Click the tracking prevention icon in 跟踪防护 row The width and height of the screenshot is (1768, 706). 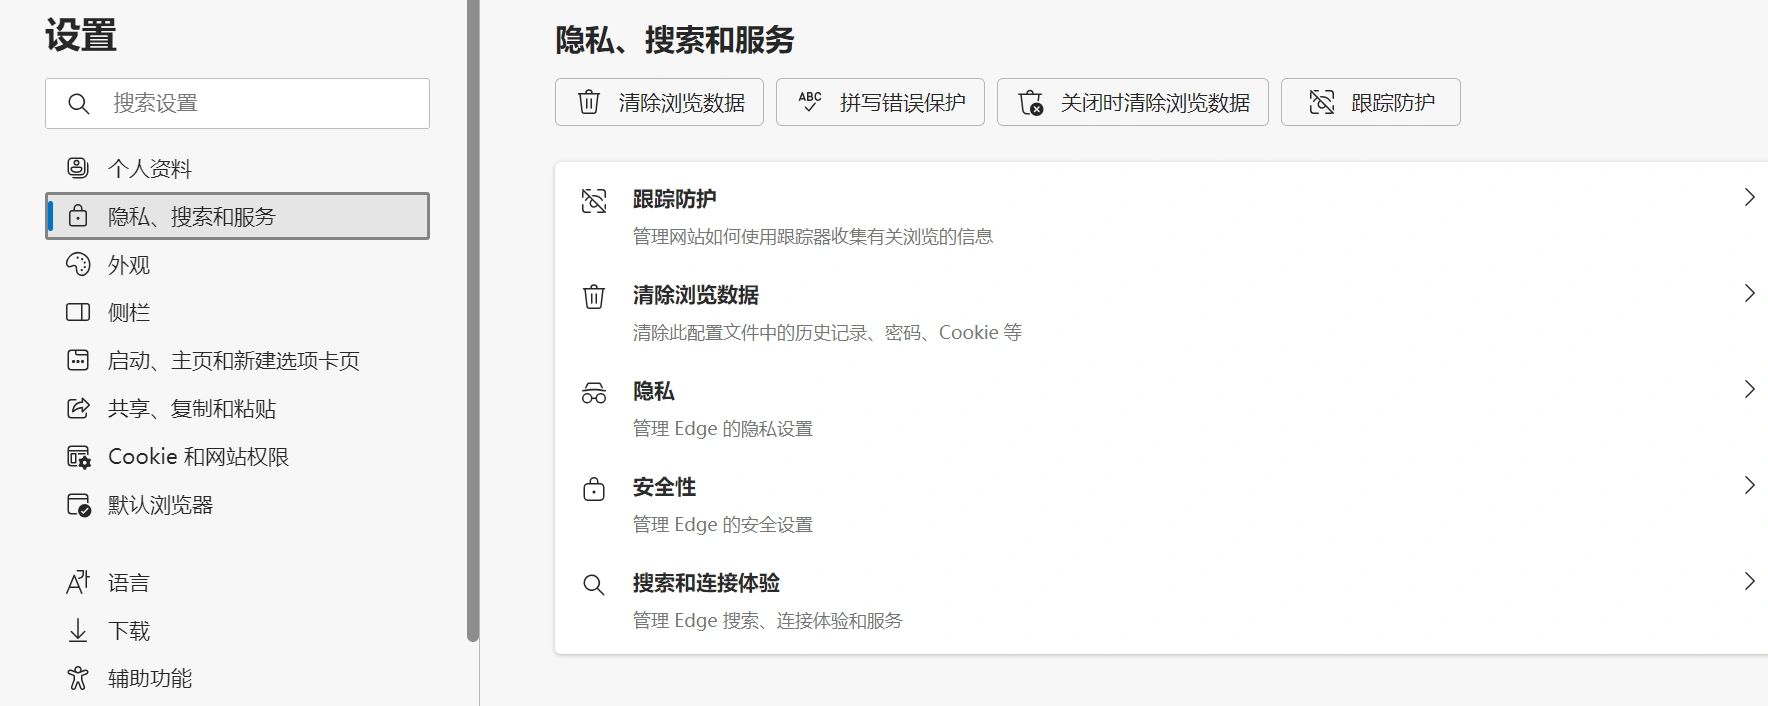[594, 201]
